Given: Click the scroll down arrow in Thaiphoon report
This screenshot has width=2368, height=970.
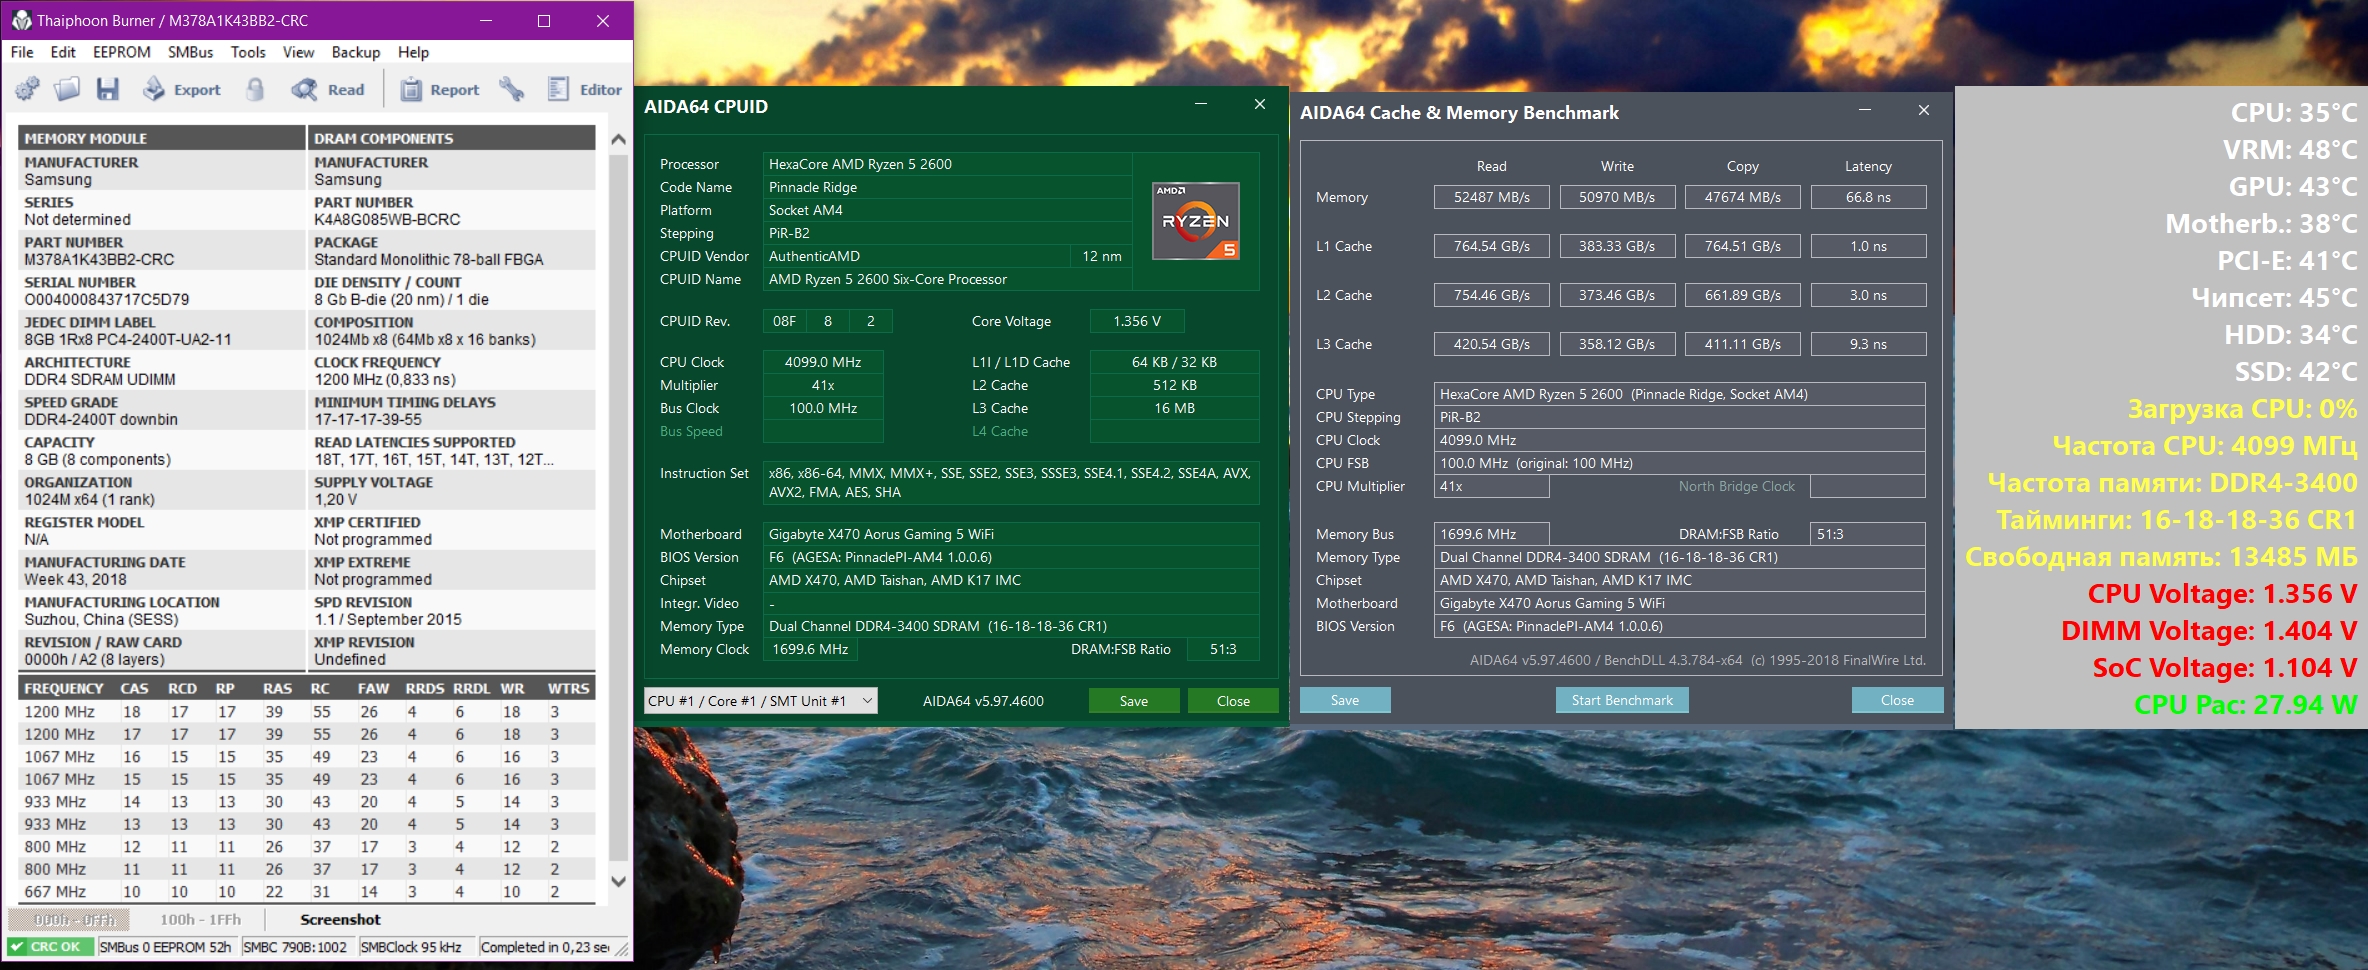Looking at the screenshot, I should (618, 881).
